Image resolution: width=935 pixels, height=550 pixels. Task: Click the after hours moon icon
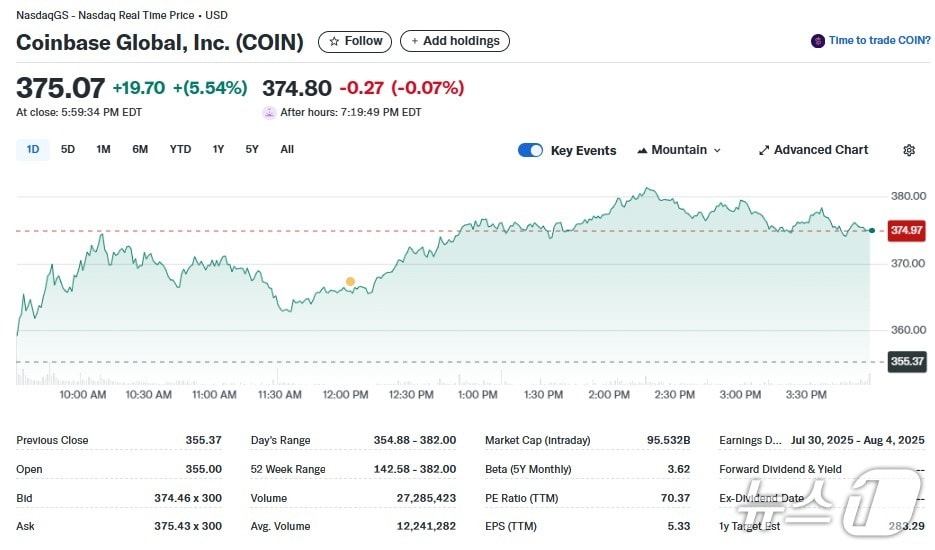pyautogui.click(x=268, y=113)
